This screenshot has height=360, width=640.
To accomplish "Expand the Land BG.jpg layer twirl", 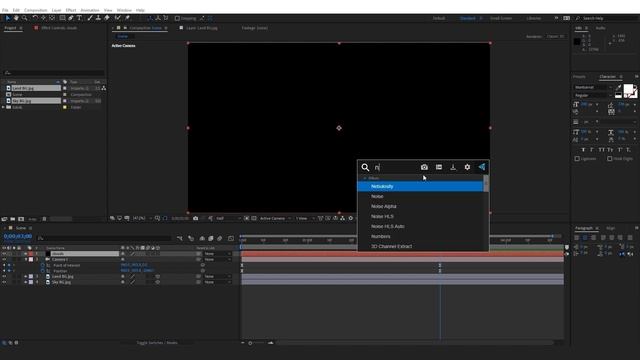I will click(25, 277).
